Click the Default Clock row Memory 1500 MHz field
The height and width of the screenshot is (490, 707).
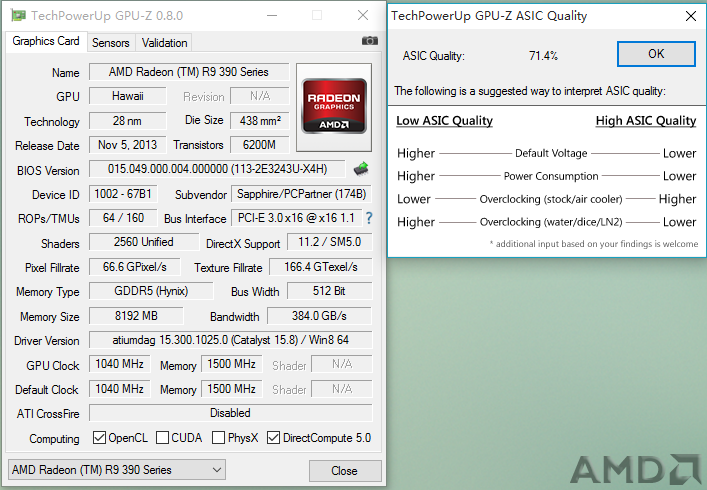pyautogui.click(x=232, y=389)
